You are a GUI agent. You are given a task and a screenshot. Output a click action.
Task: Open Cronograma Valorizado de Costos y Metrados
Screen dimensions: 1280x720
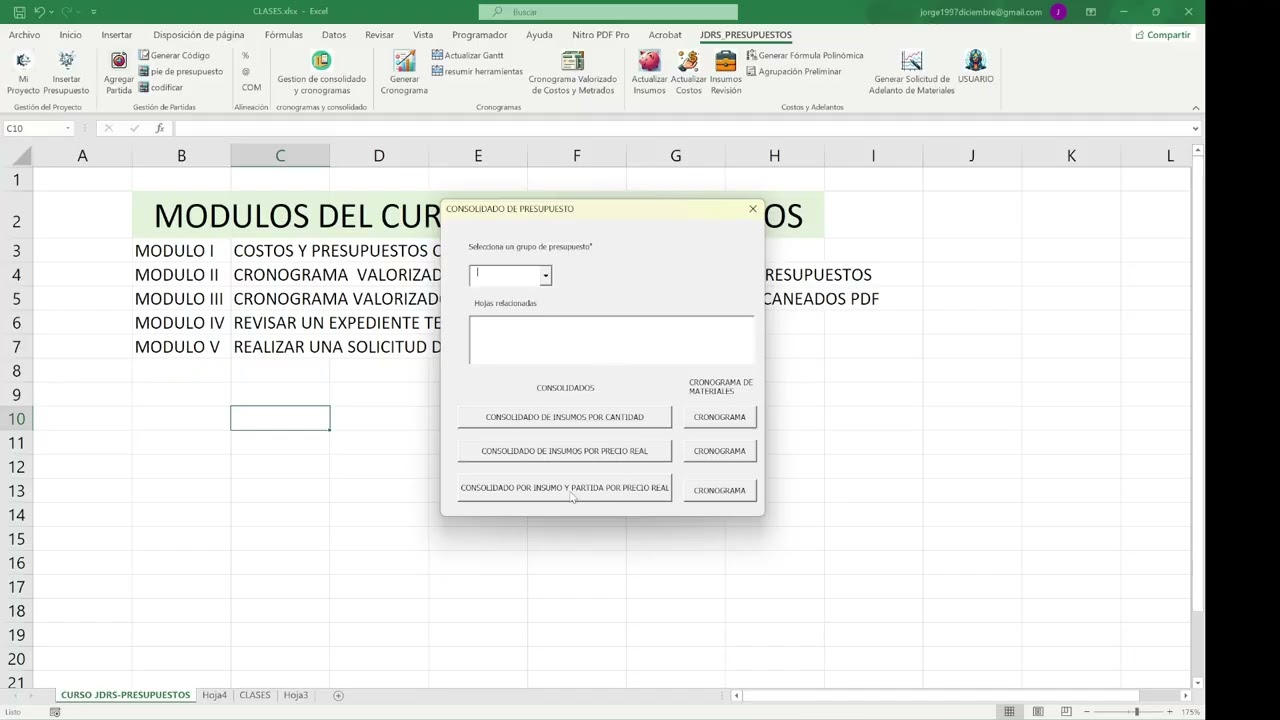[572, 73]
